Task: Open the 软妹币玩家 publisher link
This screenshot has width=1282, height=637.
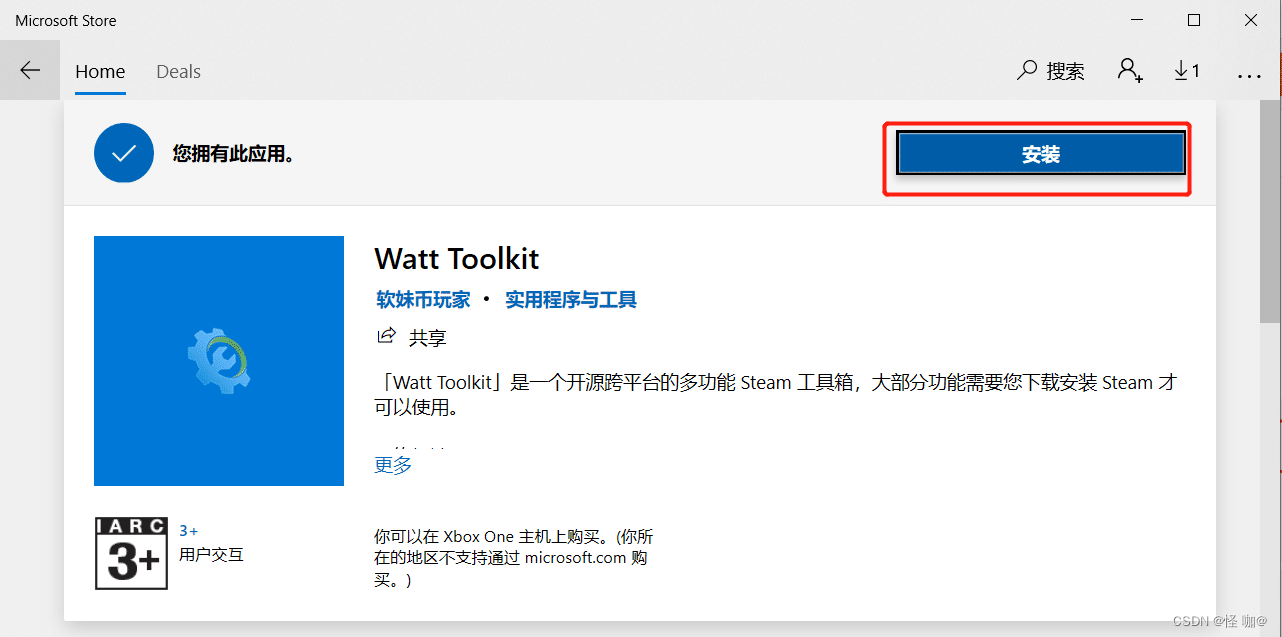Action: click(x=423, y=299)
